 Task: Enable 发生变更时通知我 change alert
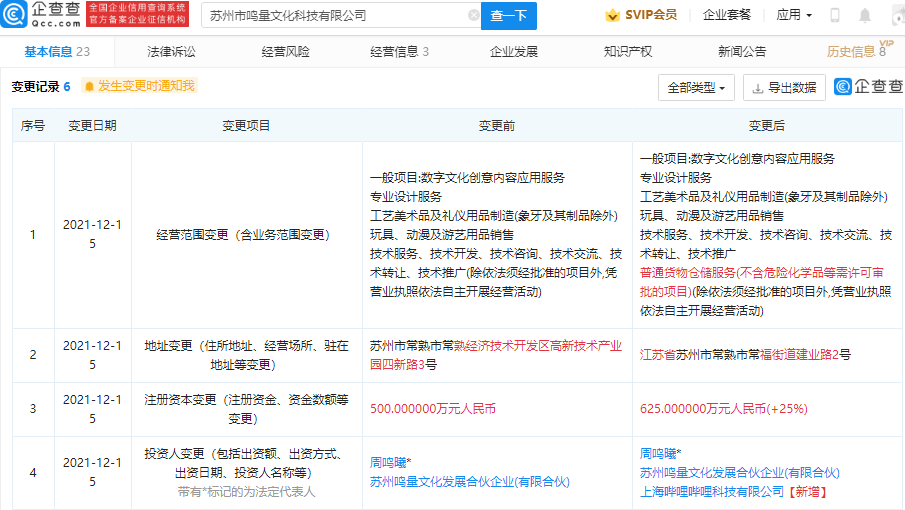point(139,87)
